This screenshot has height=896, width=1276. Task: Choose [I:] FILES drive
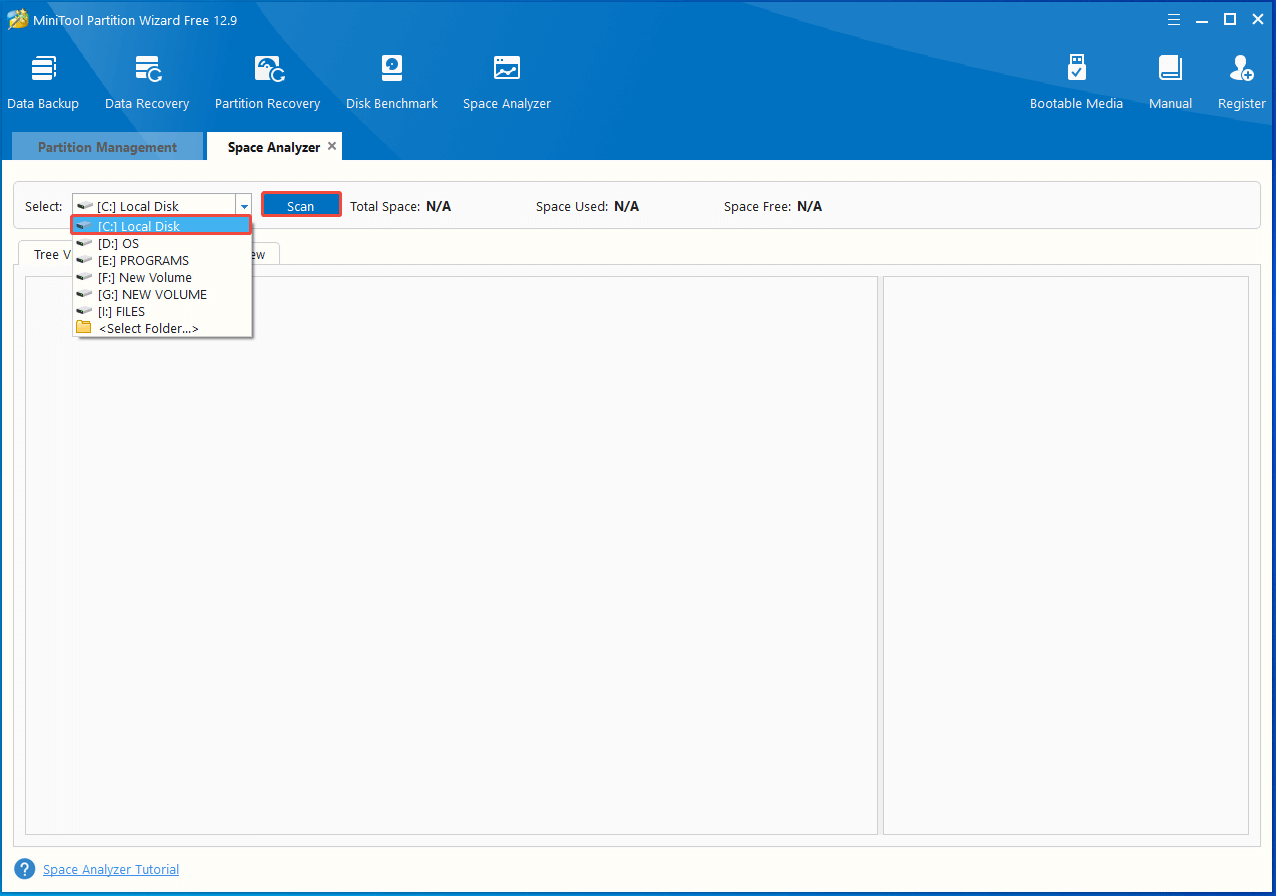tap(161, 311)
